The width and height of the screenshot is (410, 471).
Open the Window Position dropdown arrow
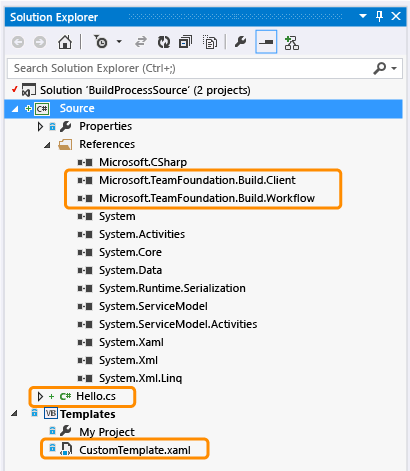point(363,16)
